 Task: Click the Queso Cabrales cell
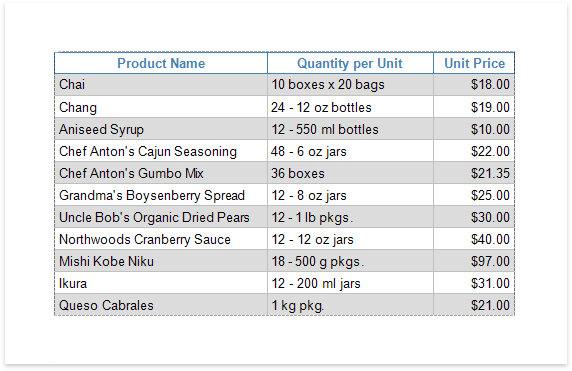161,305
